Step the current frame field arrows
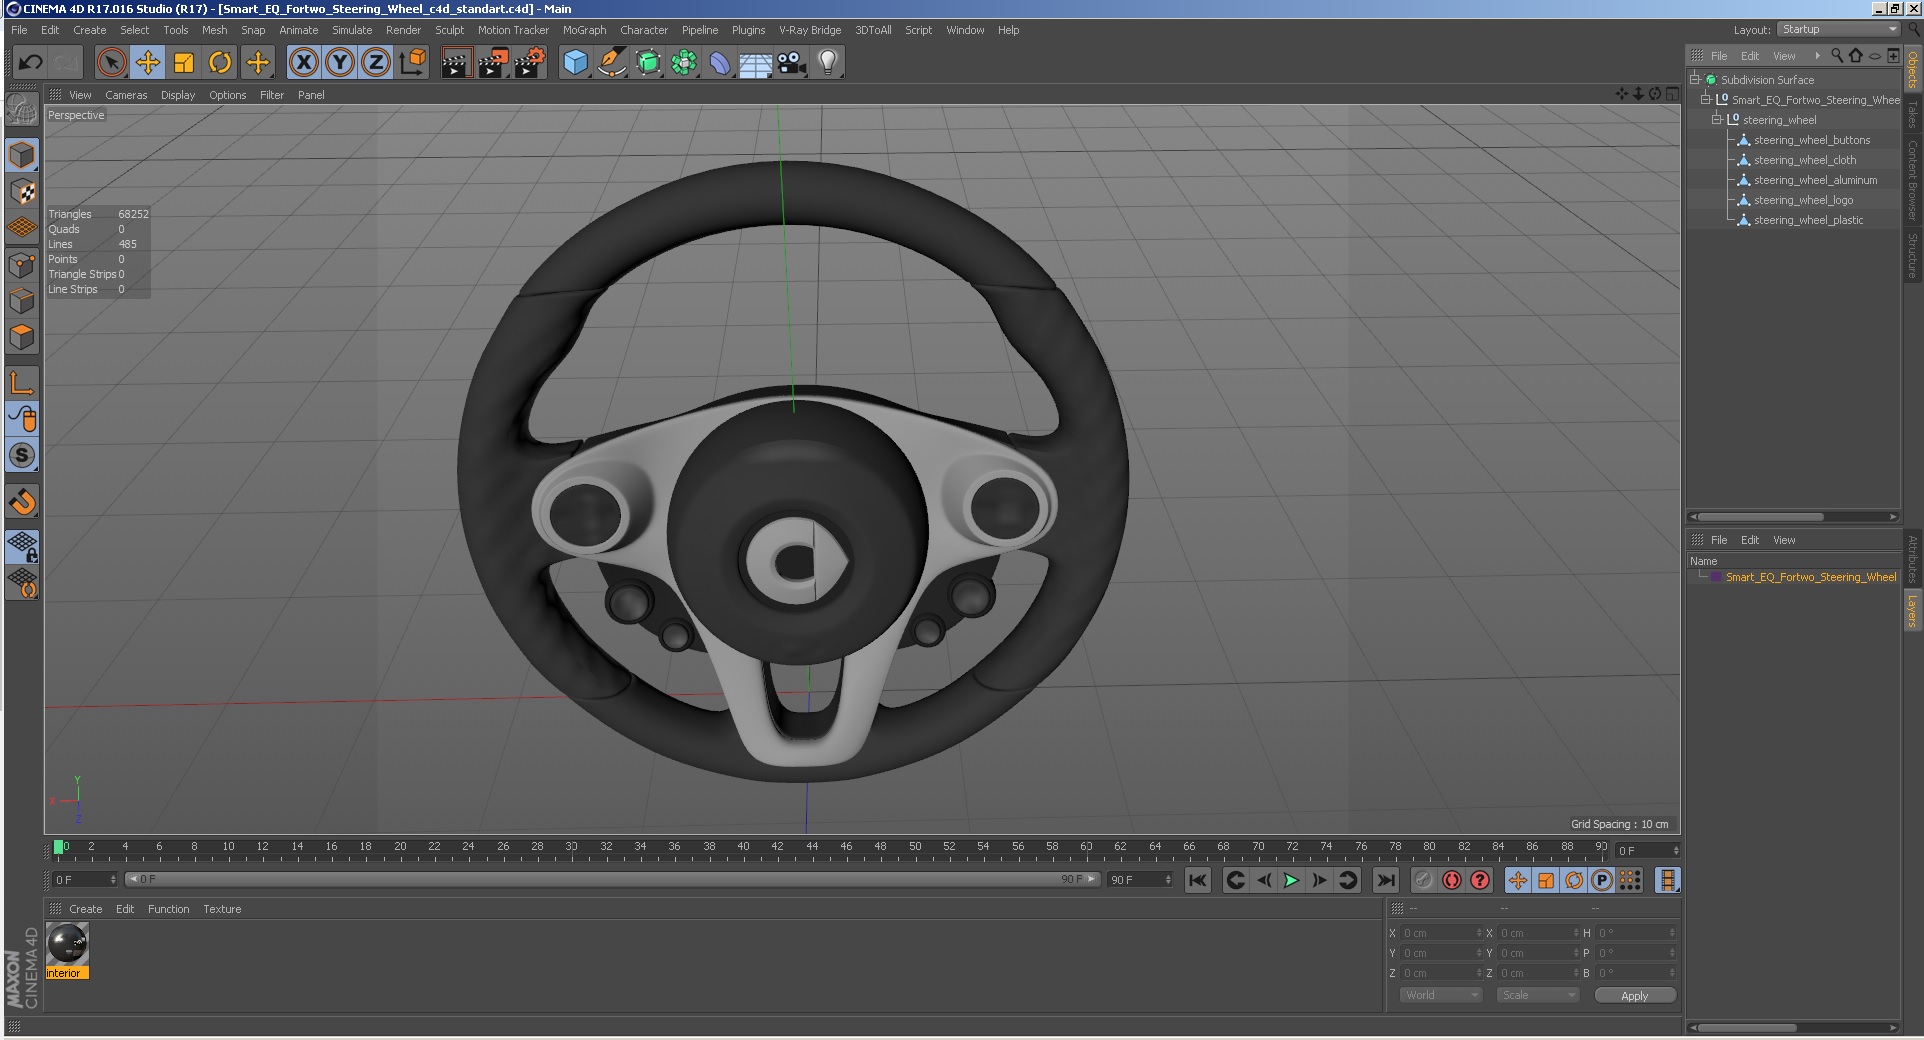 click(1676, 851)
